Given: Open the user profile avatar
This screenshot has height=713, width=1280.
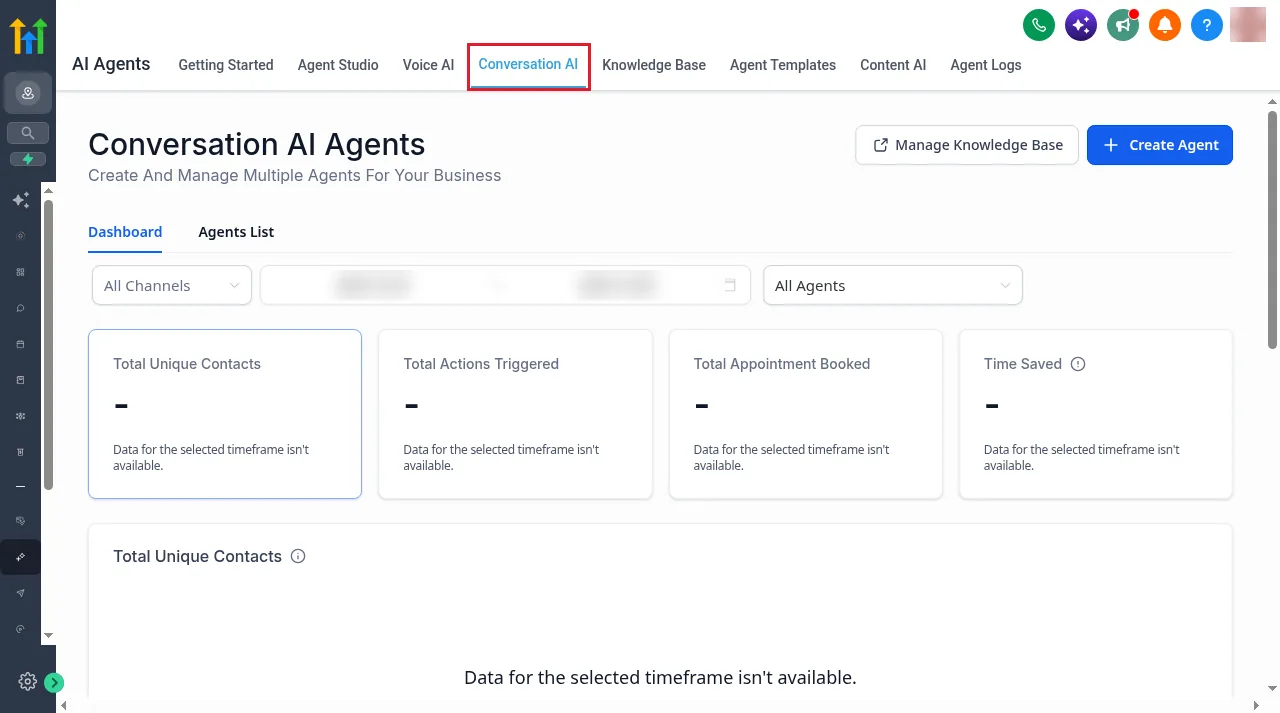Looking at the screenshot, I should 1248,25.
